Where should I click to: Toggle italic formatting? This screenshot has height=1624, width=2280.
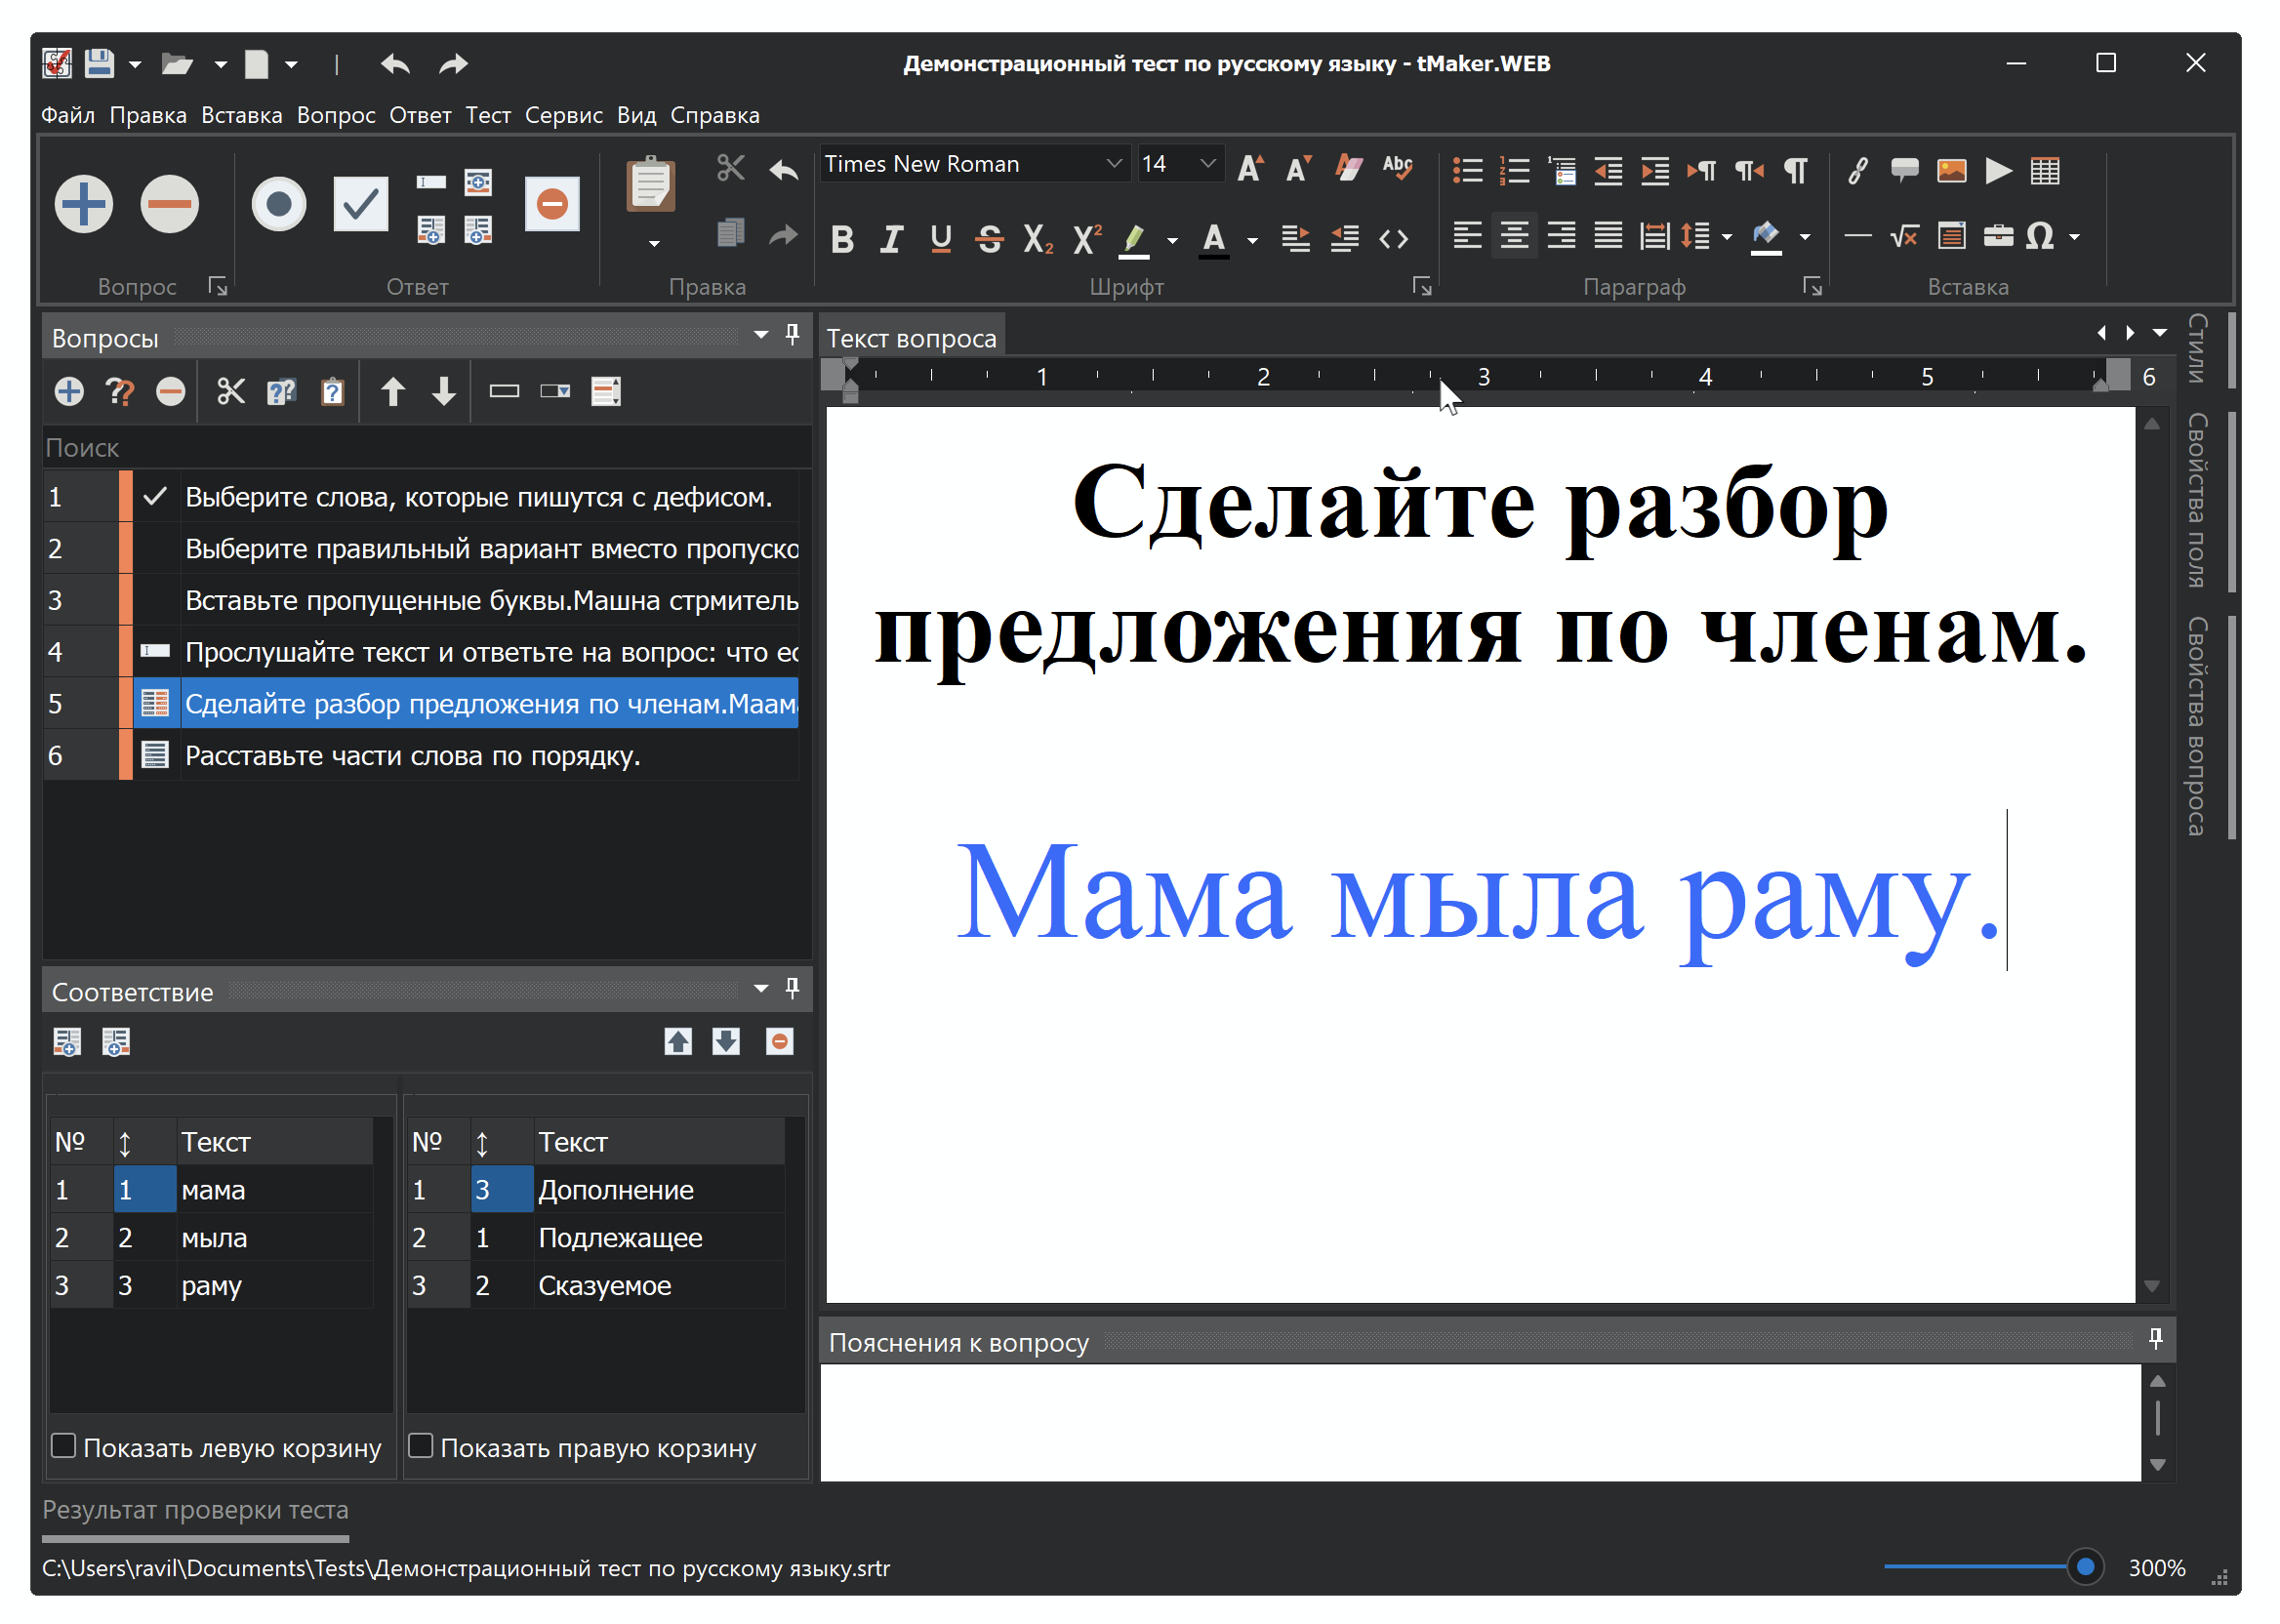coord(891,239)
